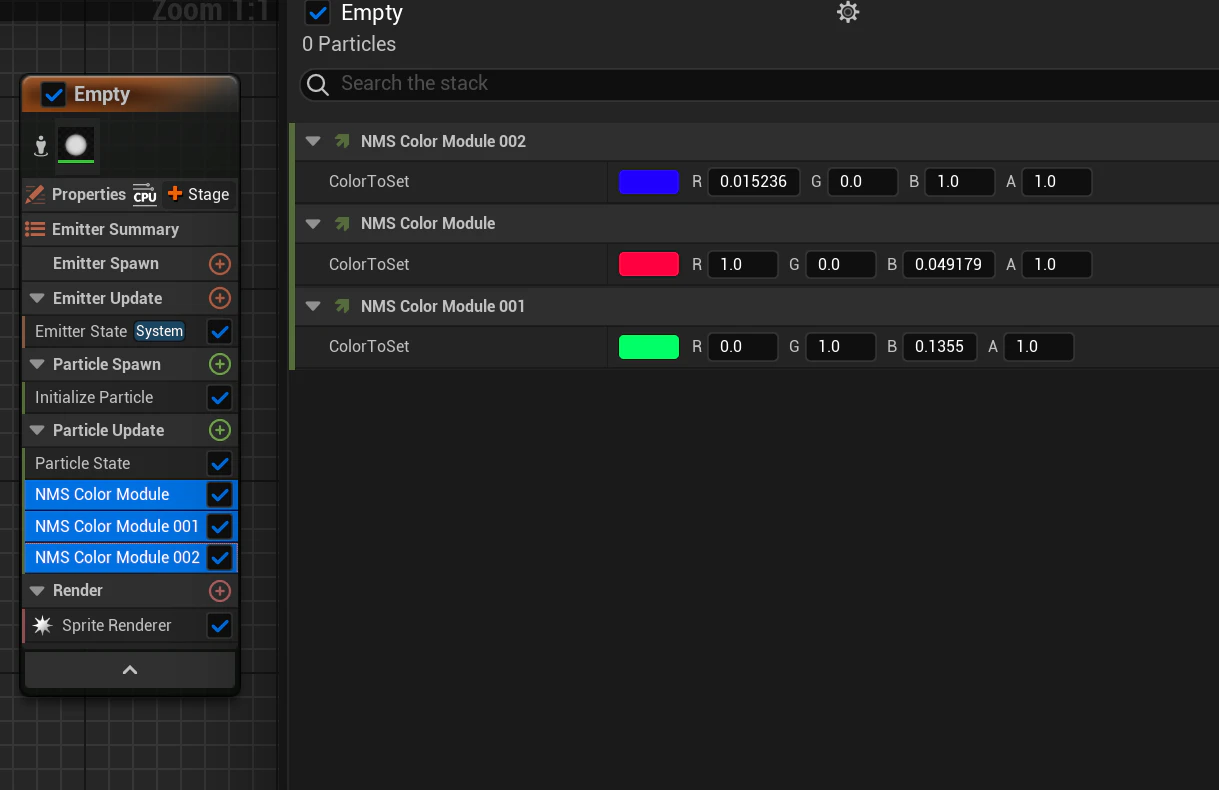Collapse NMS Color Module 001 stack section

pos(313,306)
